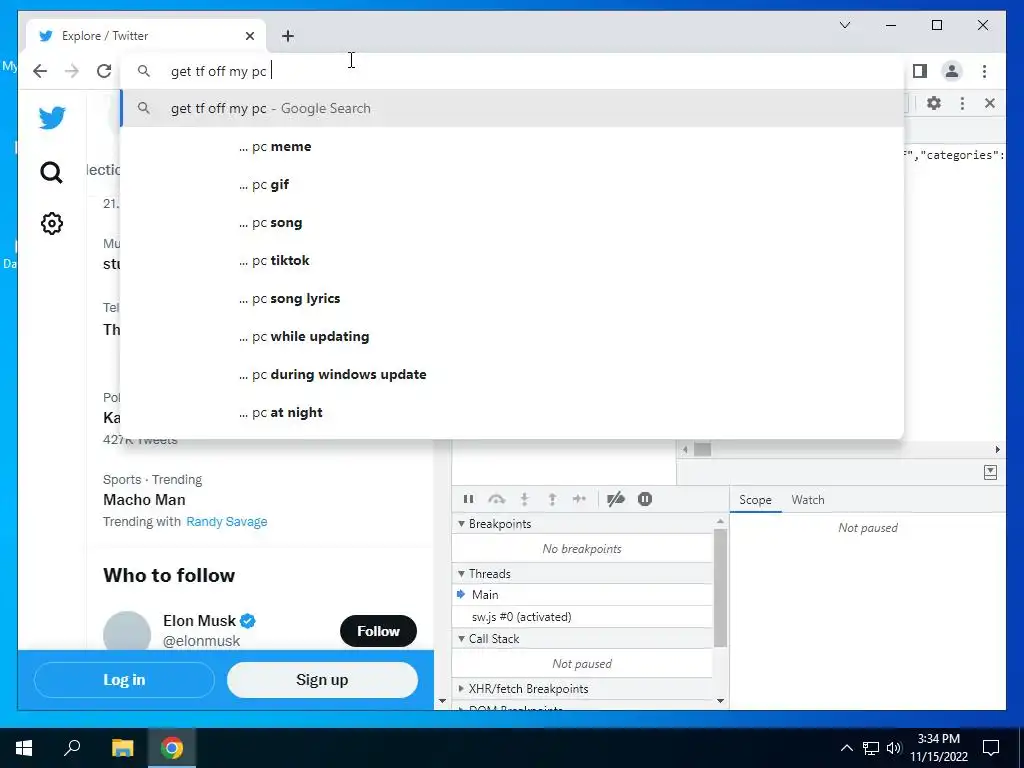This screenshot has width=1024, height=768.
Task: Toggle Deactivate breakpoints icon
Action: pos(615,500)
